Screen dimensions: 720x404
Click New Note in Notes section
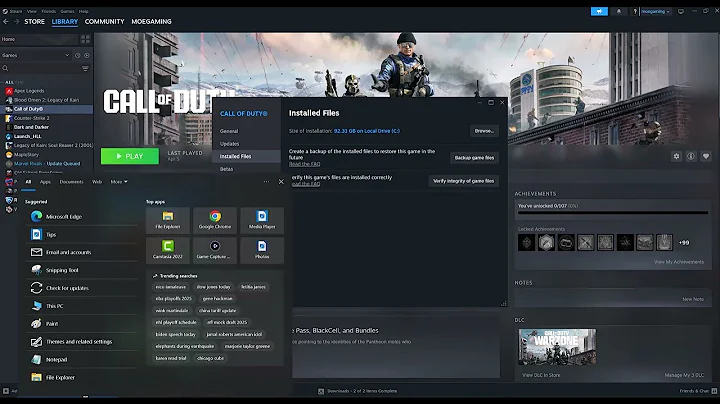pyautogui.click(x=693, y=299)
